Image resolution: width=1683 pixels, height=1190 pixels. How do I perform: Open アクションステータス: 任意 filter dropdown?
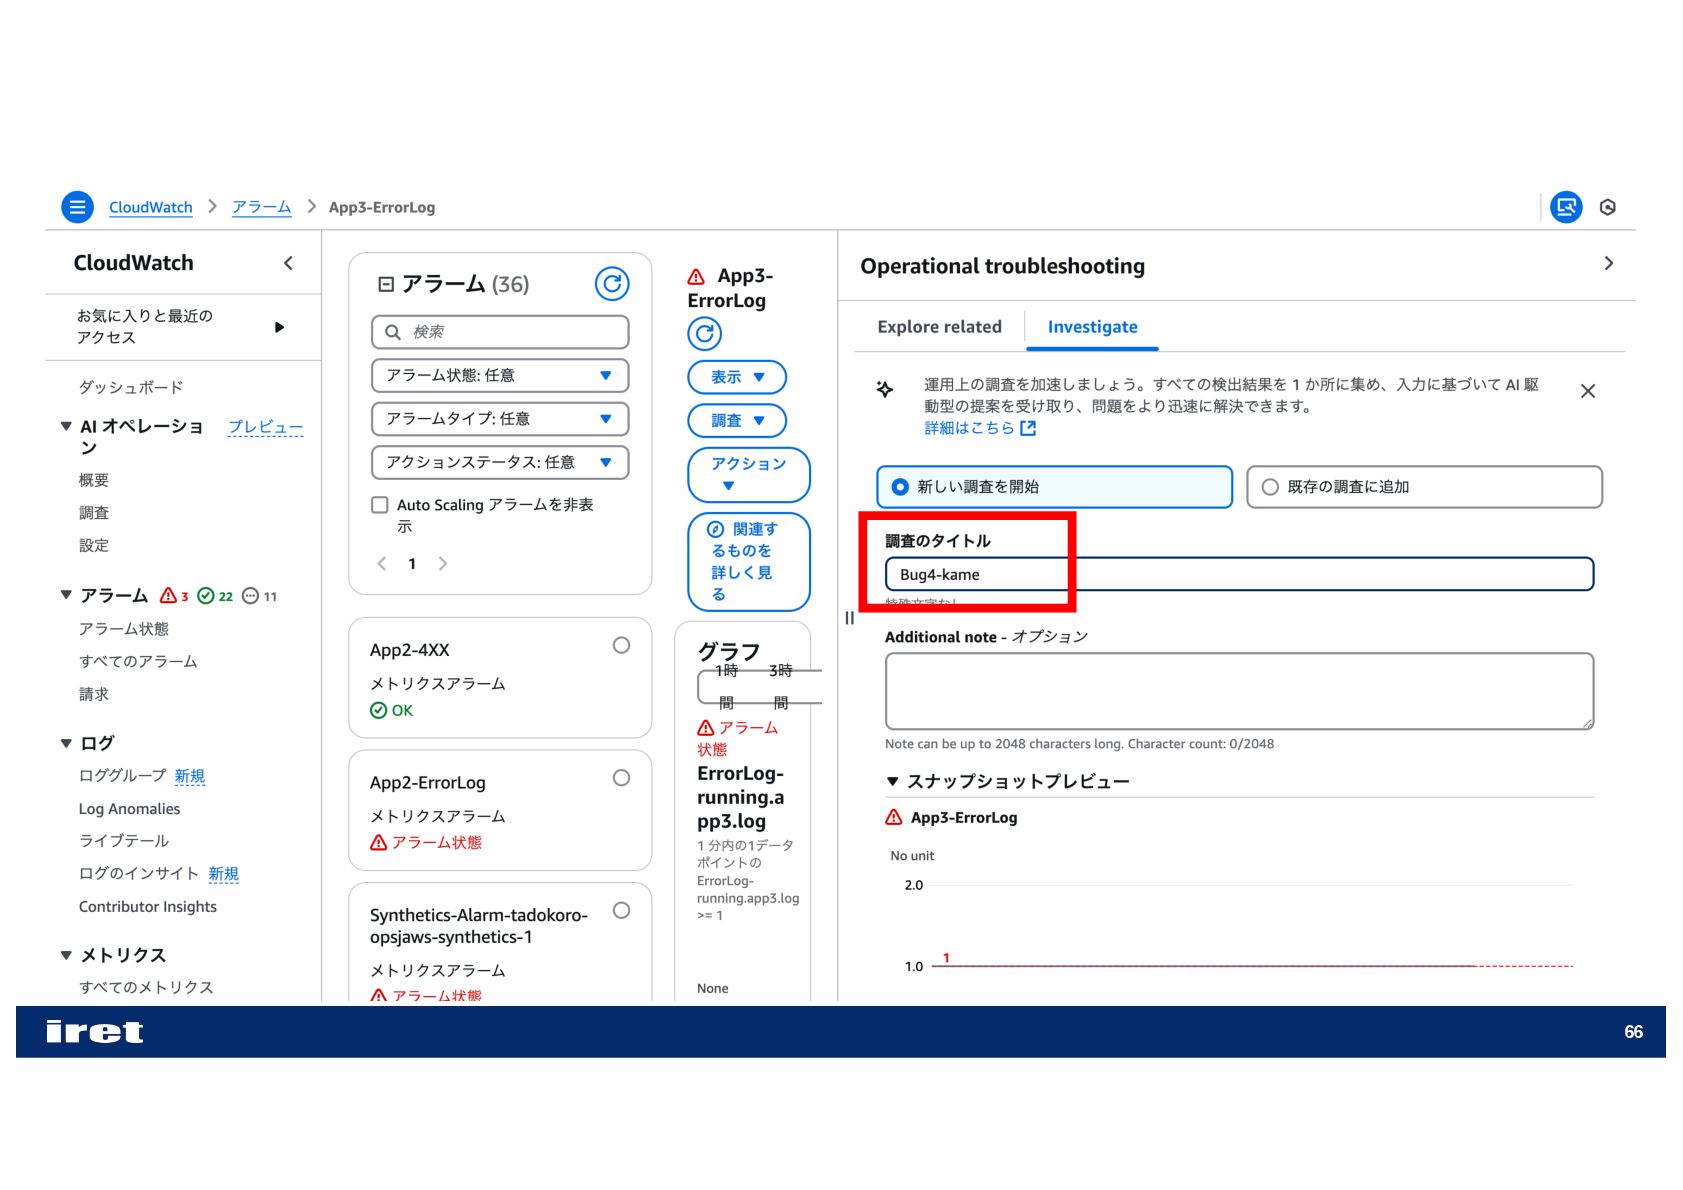click(x=500, y=462)
